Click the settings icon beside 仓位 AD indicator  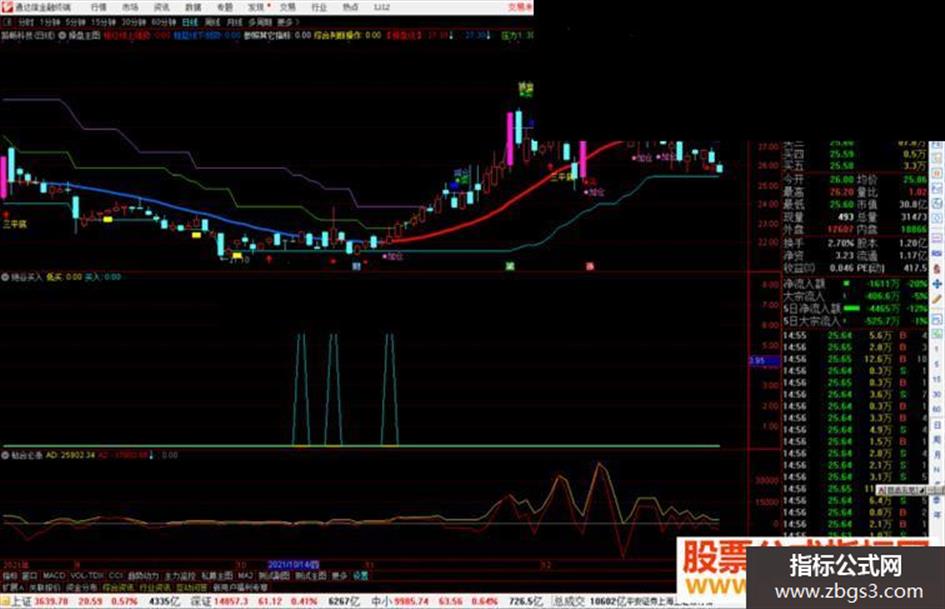point(6,455)
